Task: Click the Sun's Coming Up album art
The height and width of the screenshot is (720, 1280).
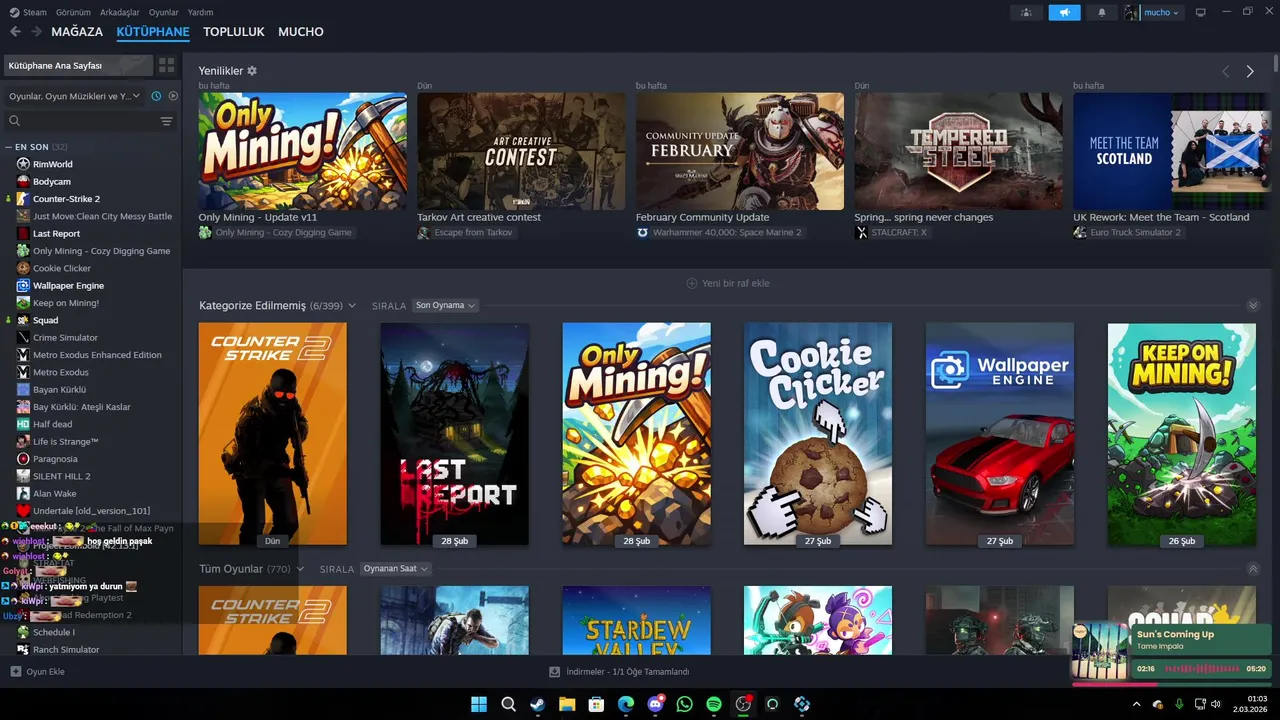Action: [x=1100, y=652]
